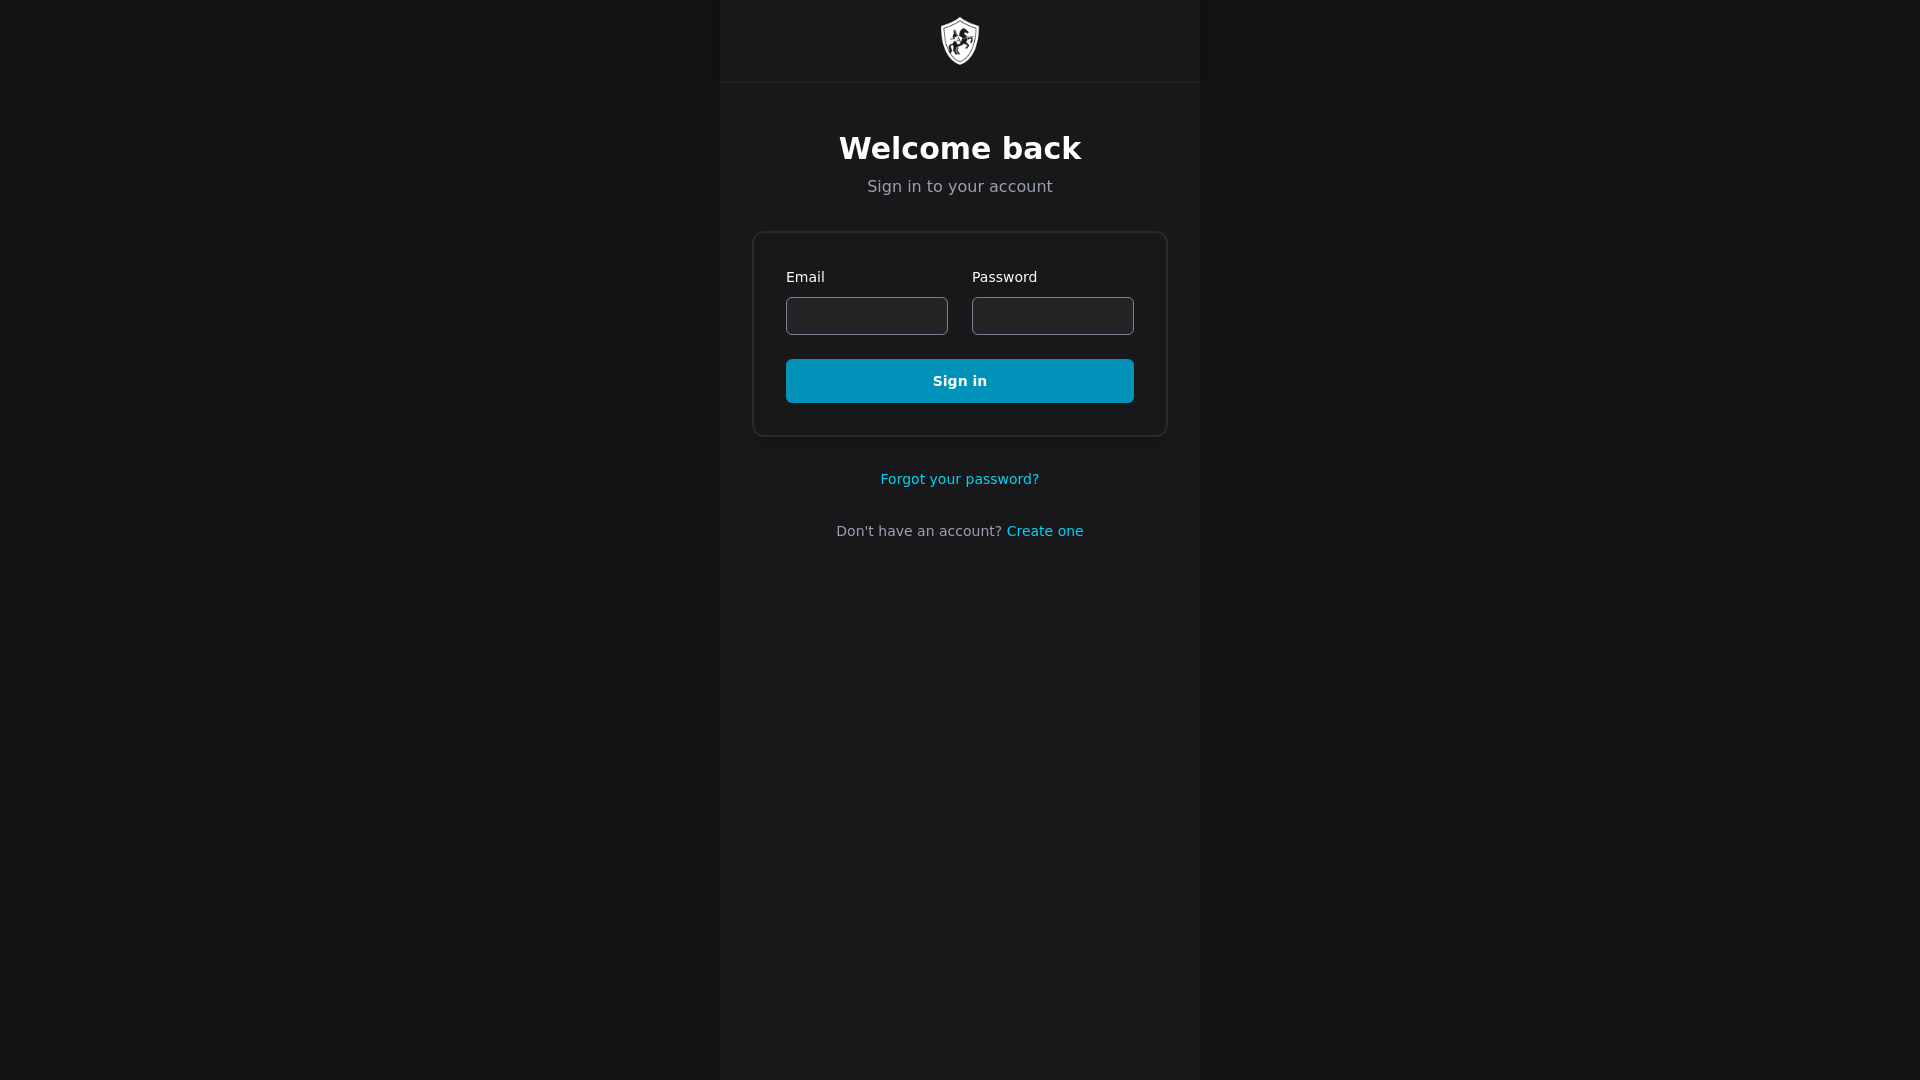
Task: Click the blue Sign in button
Action: pos(960,381)
